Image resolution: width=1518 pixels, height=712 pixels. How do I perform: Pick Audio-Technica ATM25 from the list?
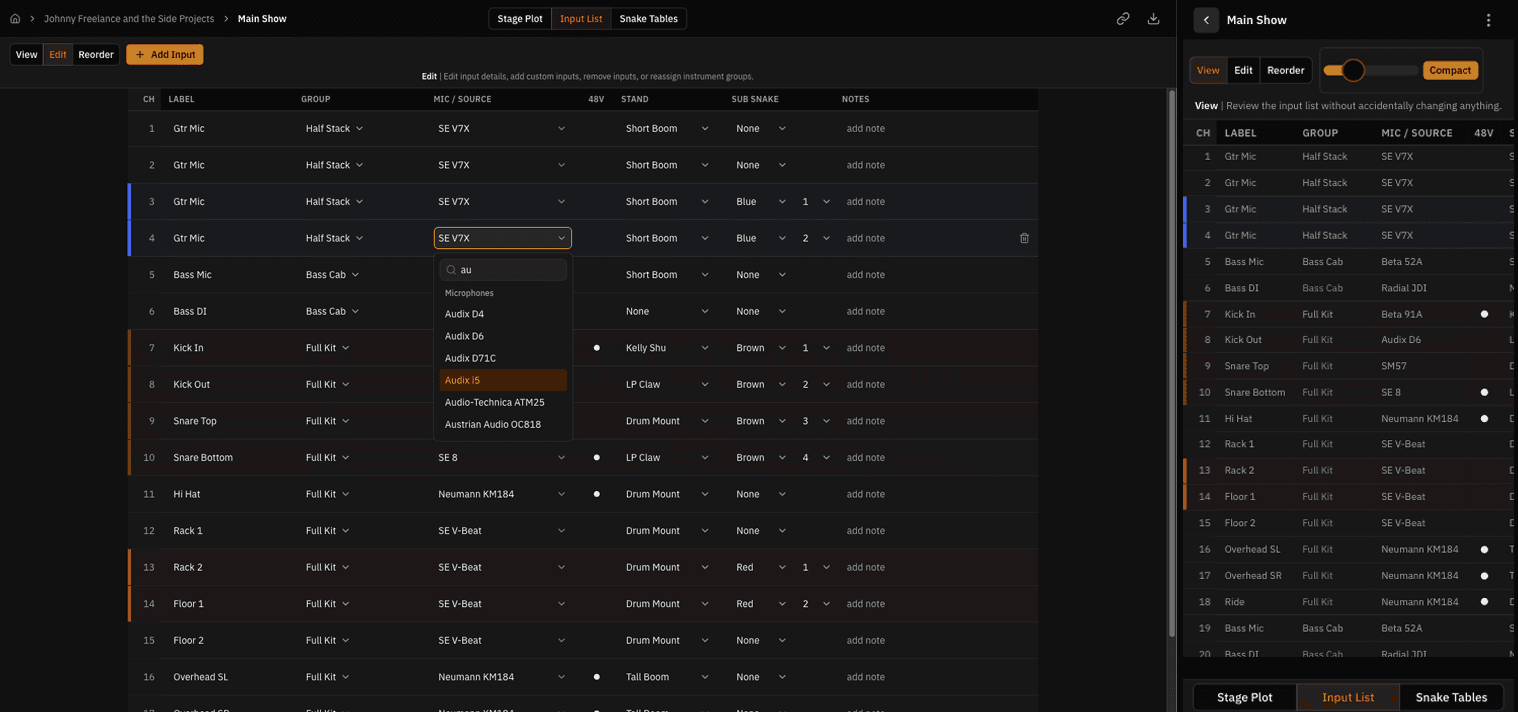click(503, 402)
